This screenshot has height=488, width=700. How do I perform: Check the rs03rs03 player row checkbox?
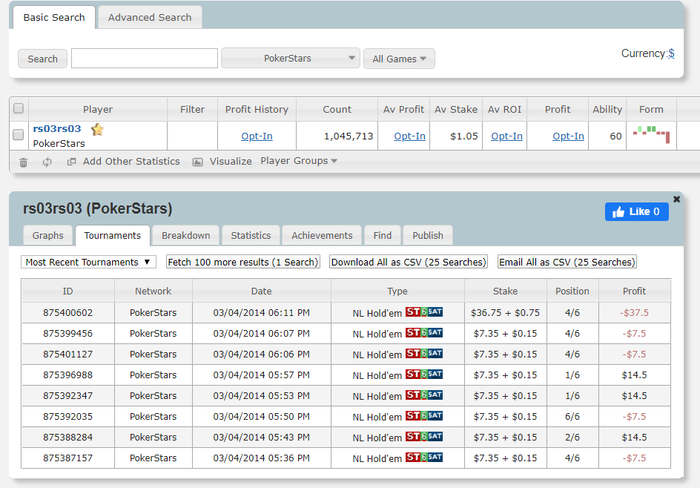coord(18,134)
